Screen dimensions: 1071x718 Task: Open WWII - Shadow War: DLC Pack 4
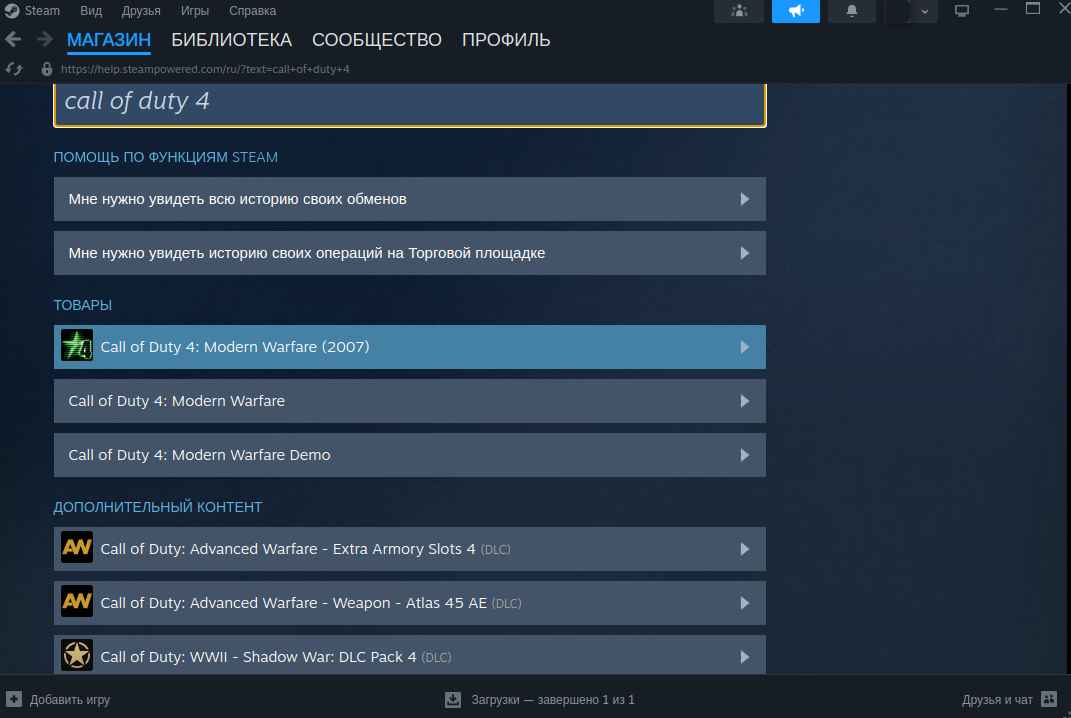coord(410,655)
